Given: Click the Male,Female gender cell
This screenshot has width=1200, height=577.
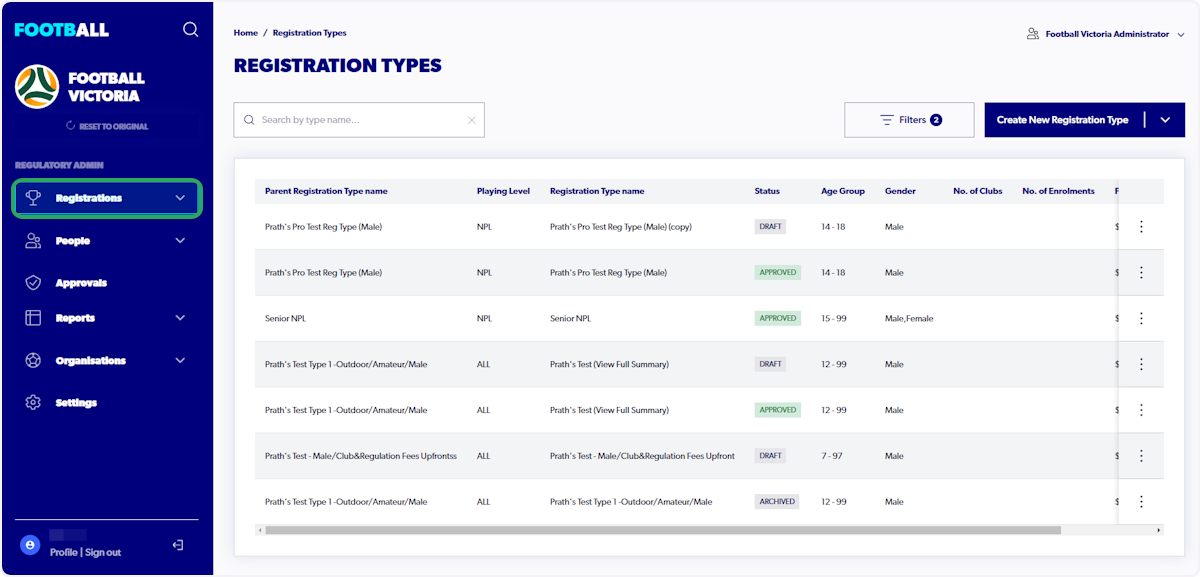Looking at the screenshot, I should coord(909,319).
